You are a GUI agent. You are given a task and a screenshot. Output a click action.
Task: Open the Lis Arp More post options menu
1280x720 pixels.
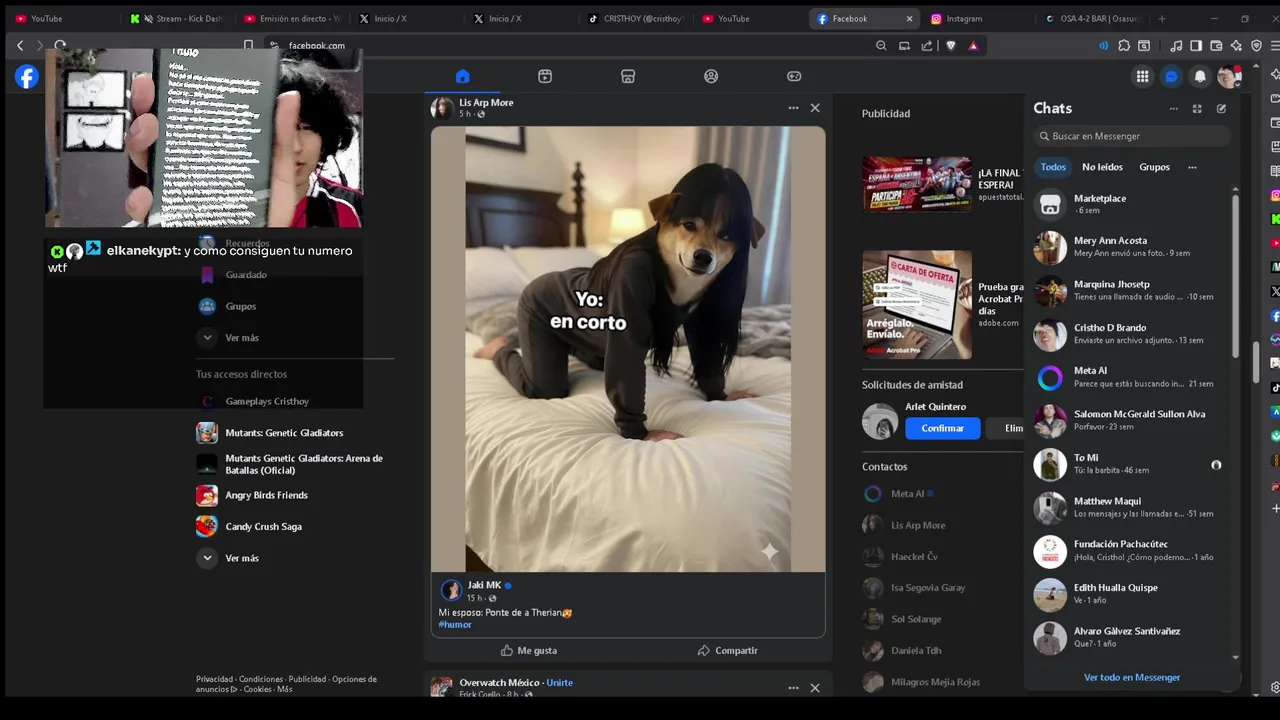793,108
